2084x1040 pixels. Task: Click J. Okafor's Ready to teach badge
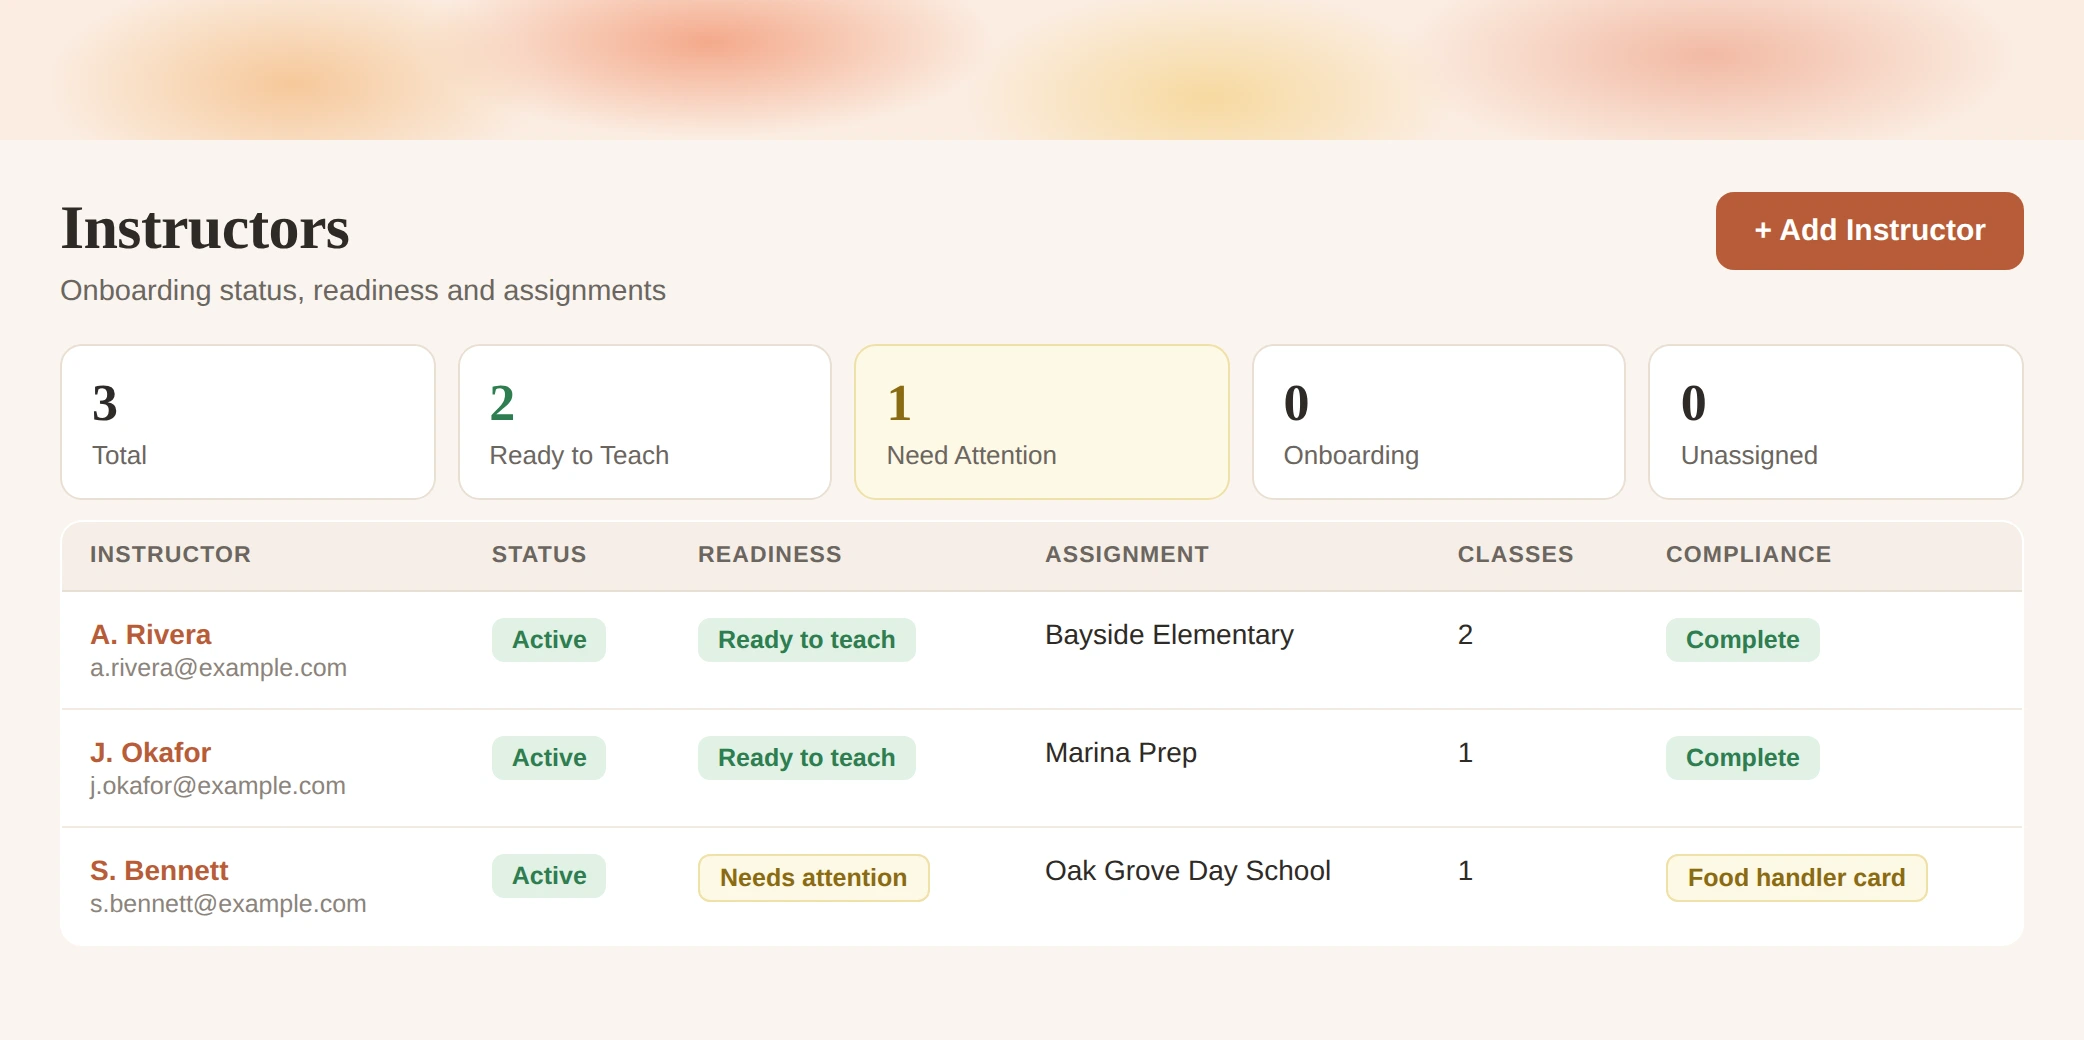click(x=807, y=758)
